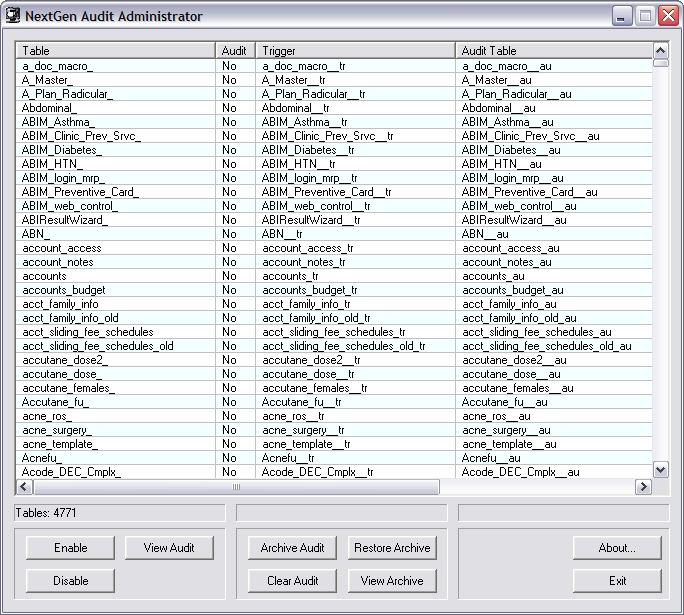The width and height of the screenshot is (684, 615).
Task: Select the ABIM_HTN_ row
Action: click(x=334, y=164)
